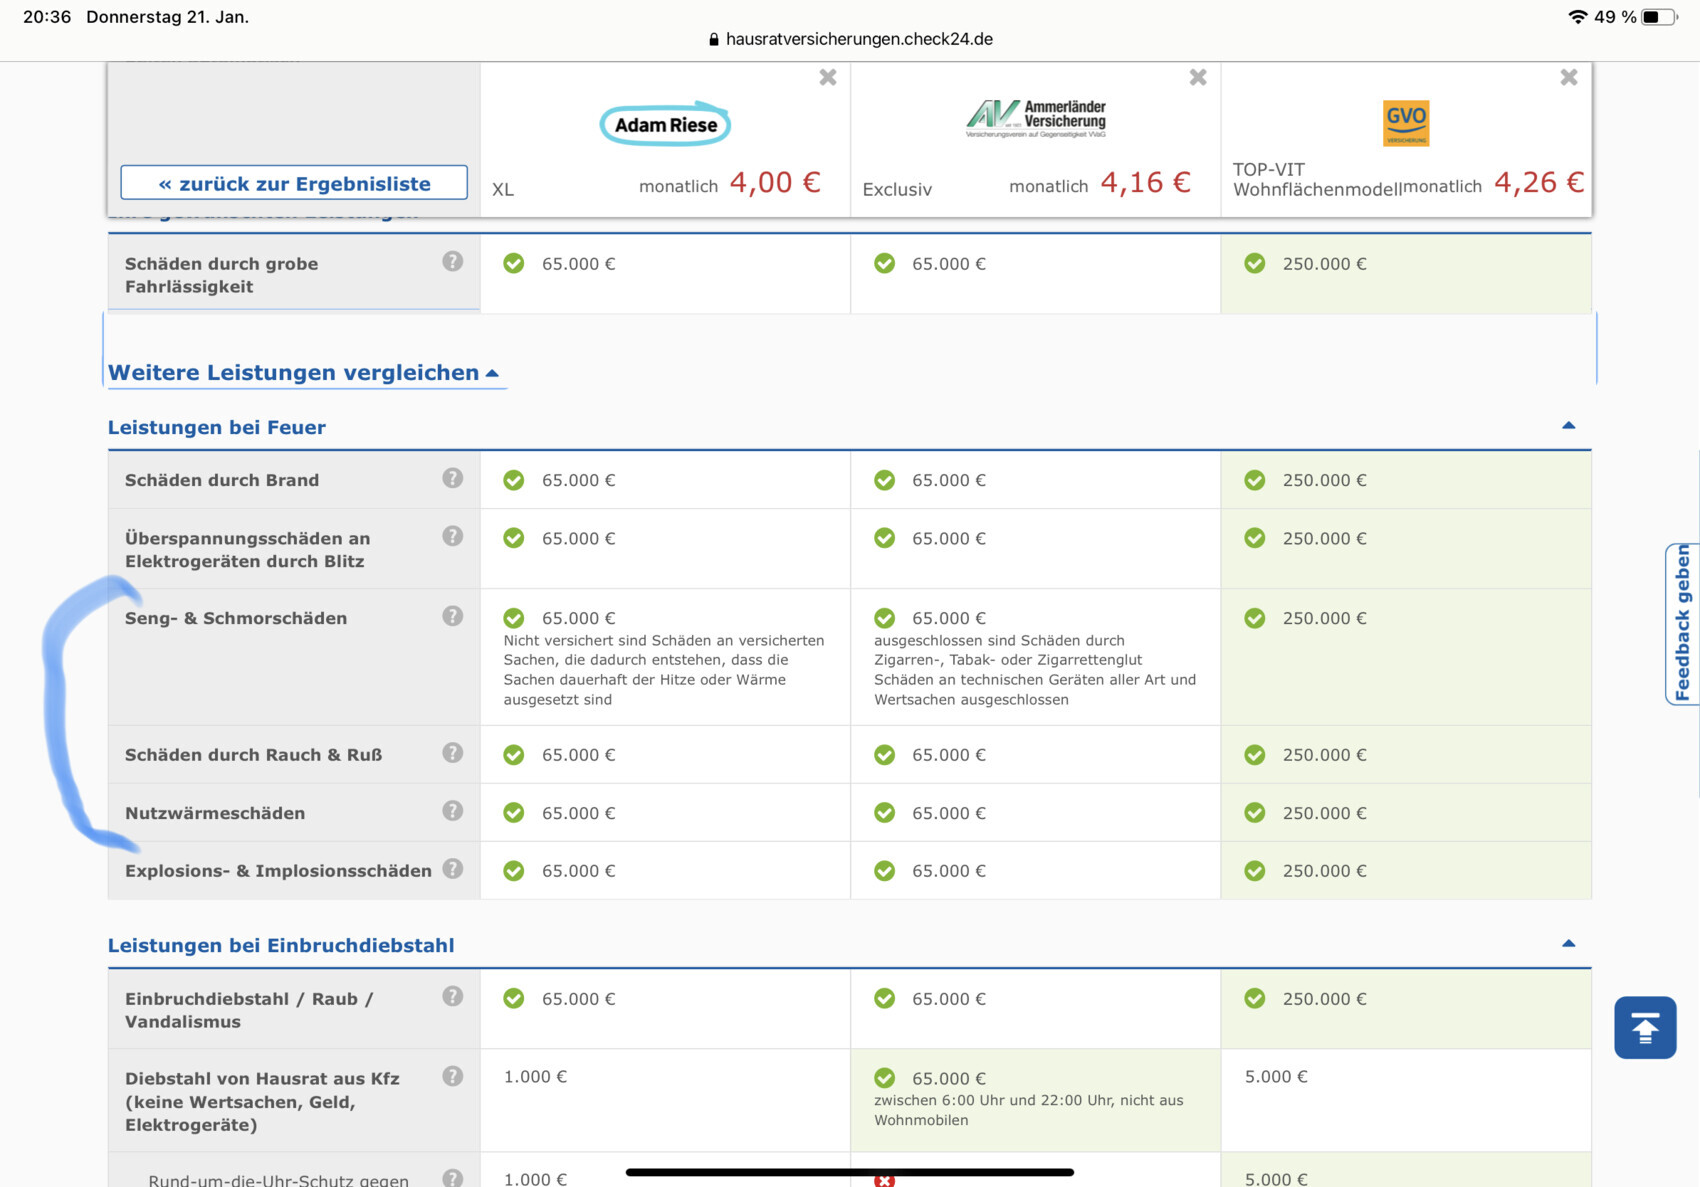Viewport: 1700px width, 1187px height.
Task: Open help for Schäden durch Rauch & Ruß
Action: coord(453,753)
